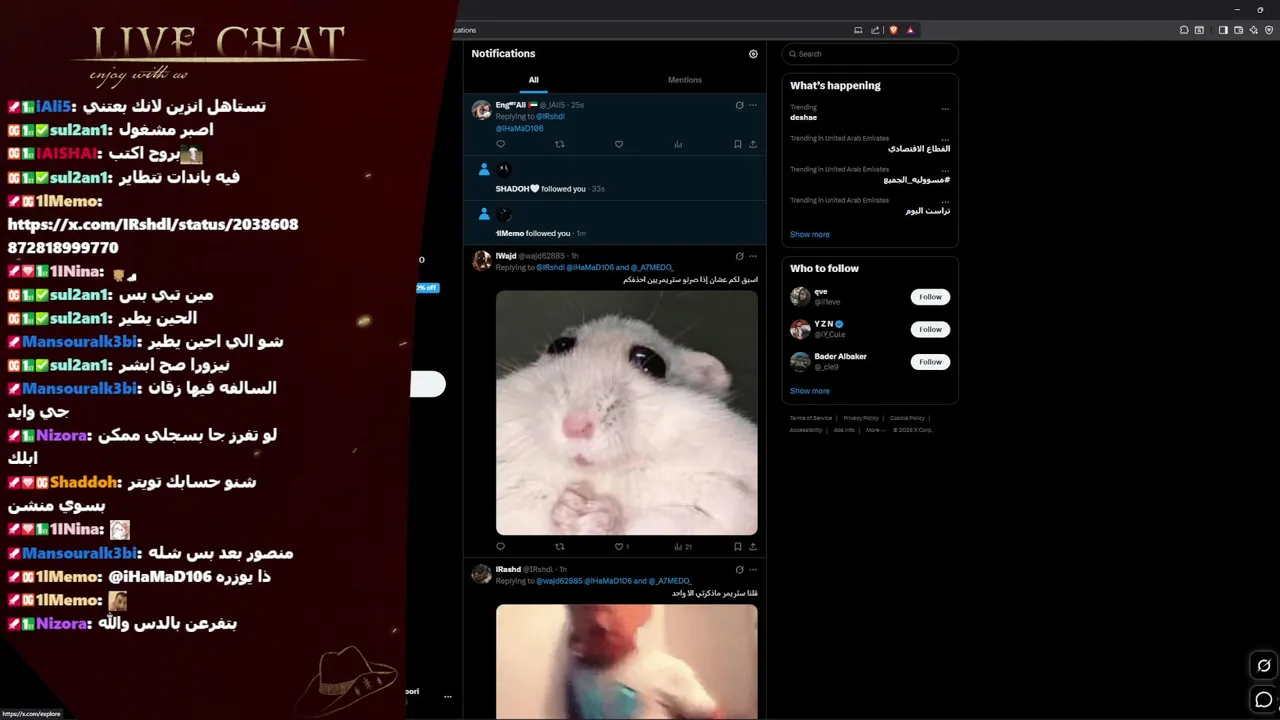
Task: Open Brave Wallet icon
Action: point(1238,30)
